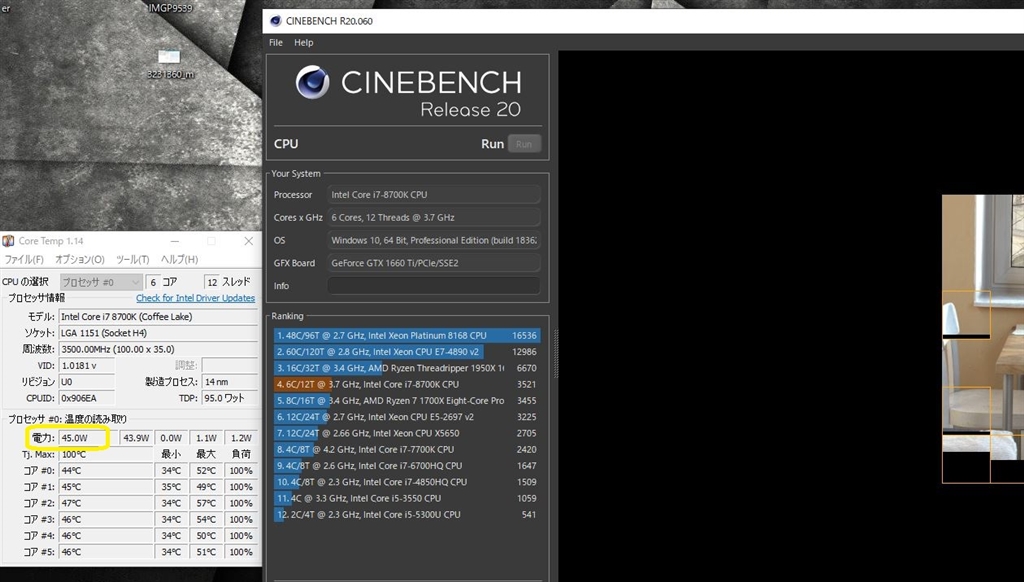Select ranking row Intel Xeon CPU X5650
The height and width of the screenshot is (582, 1024).
pos(407,433)
